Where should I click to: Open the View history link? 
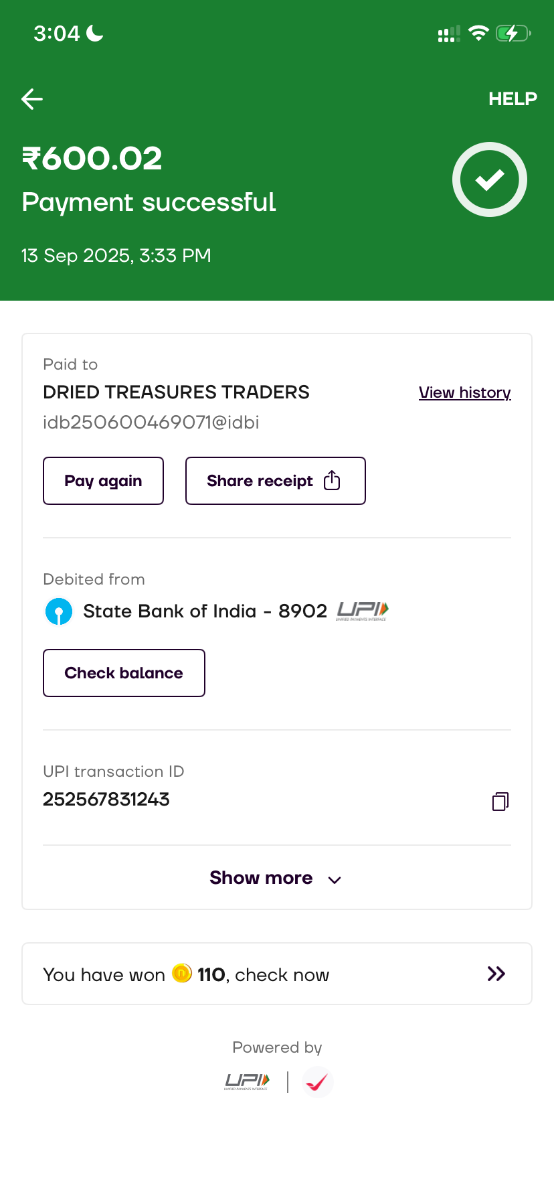(x=465, y=393)
